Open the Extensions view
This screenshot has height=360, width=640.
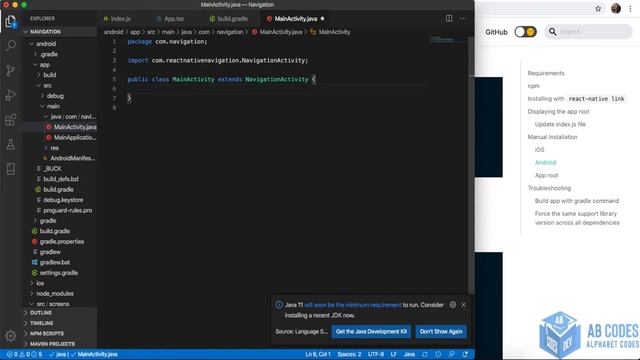click(11, 120)
